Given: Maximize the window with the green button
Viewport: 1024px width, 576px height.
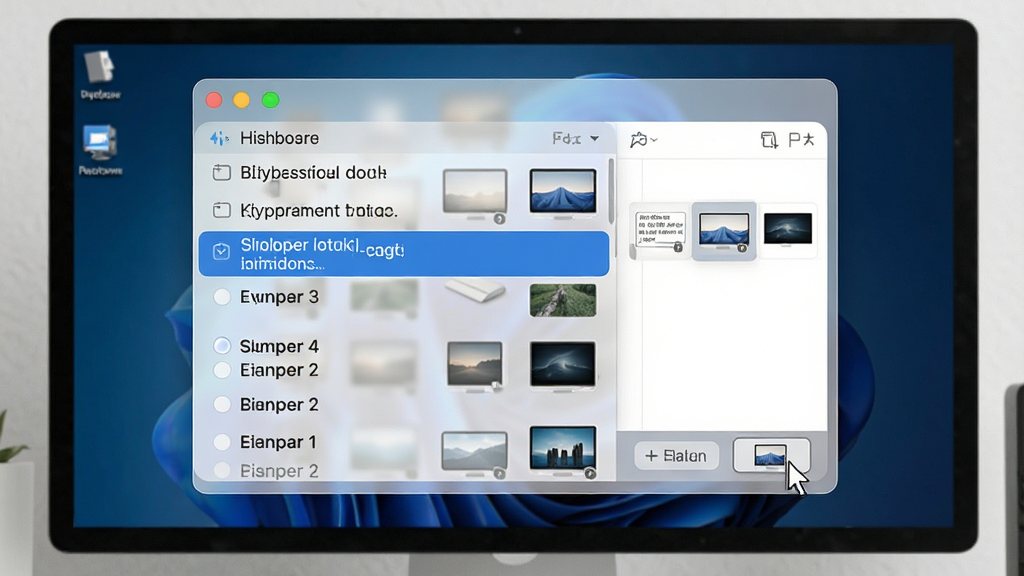Looking at the screenshot, I should [270, 100].
